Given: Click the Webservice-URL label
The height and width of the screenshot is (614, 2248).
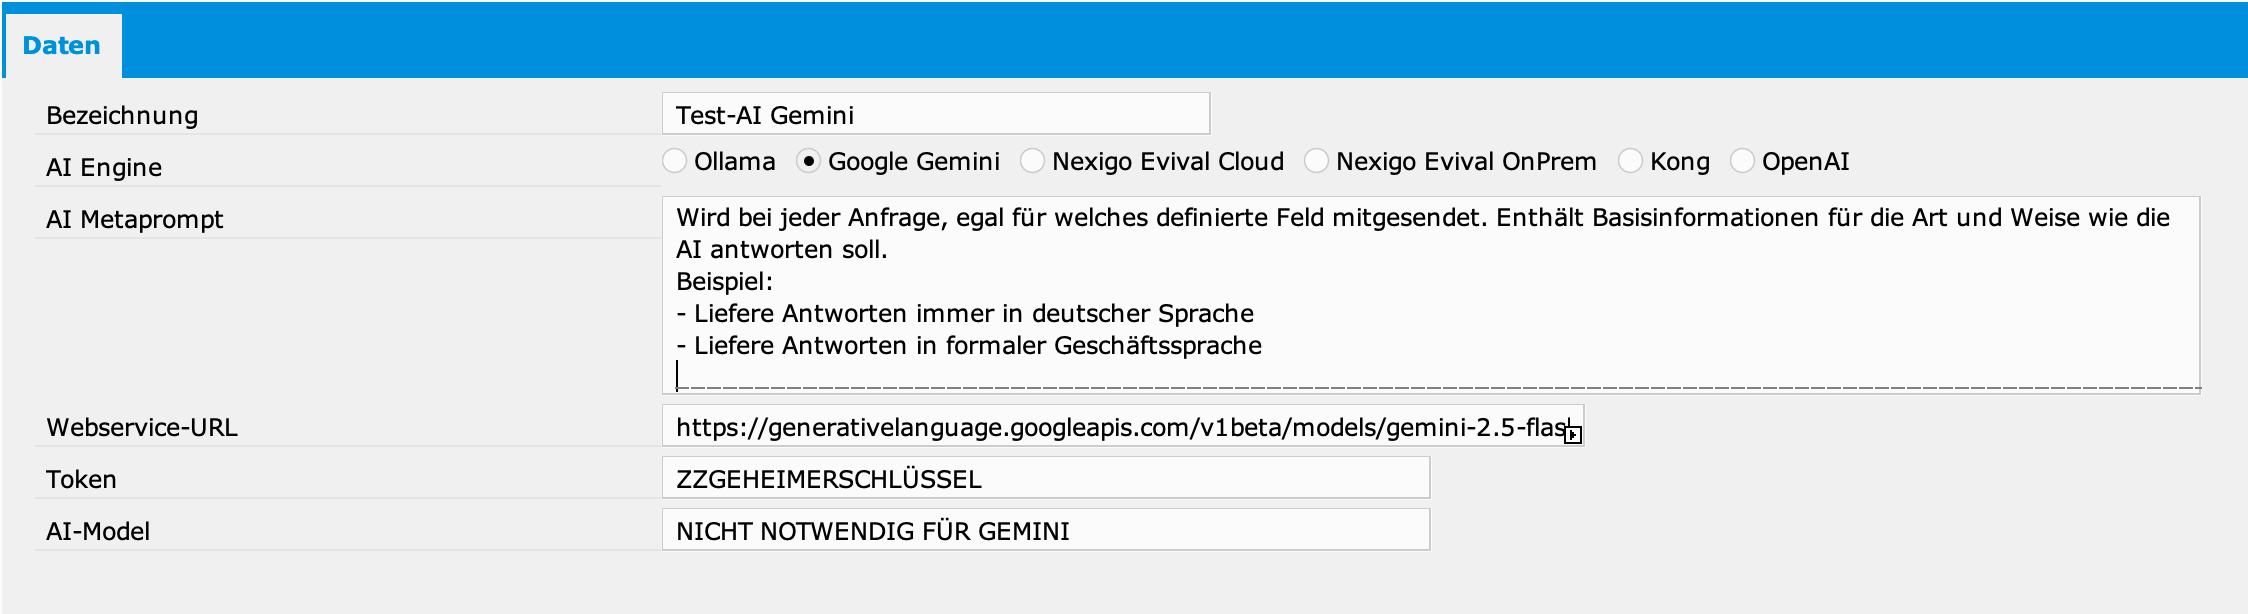Looking at the screenshot, I should pos(142,427).
